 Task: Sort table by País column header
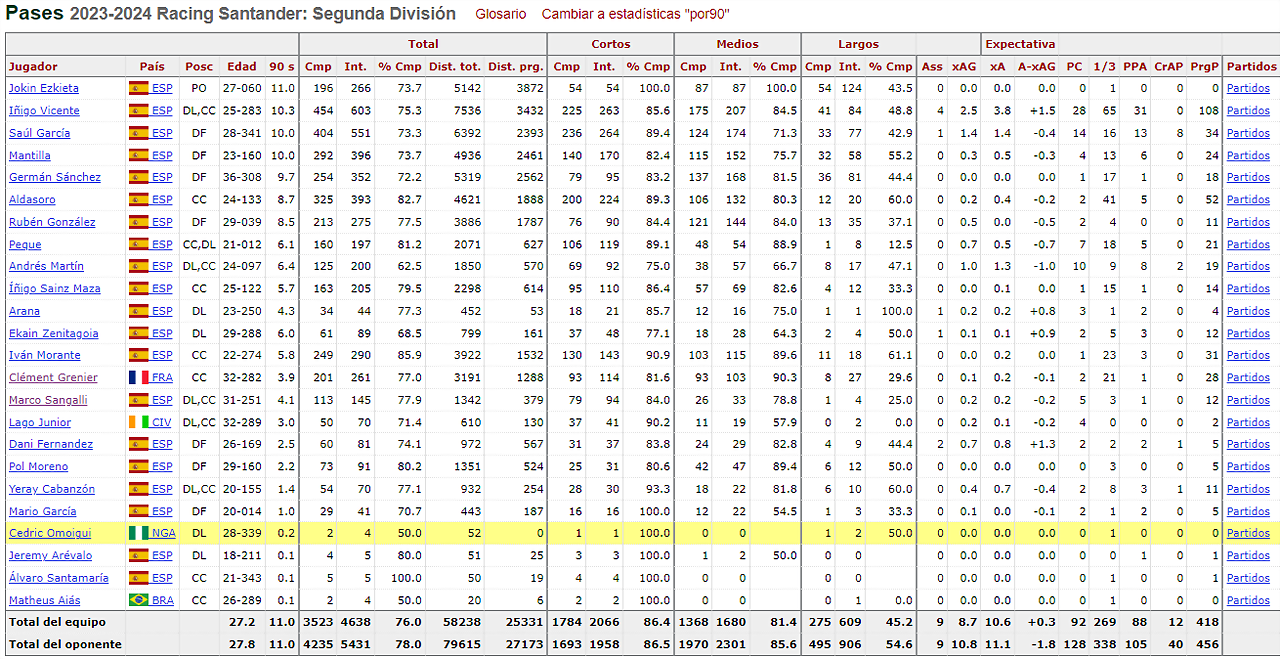153,66
